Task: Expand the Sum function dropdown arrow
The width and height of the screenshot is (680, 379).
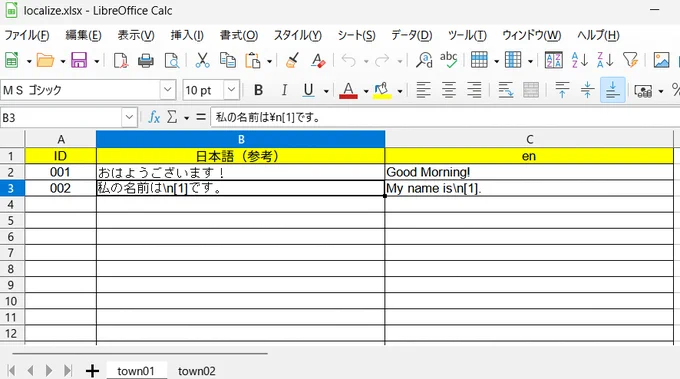Action: pos(186,118)
